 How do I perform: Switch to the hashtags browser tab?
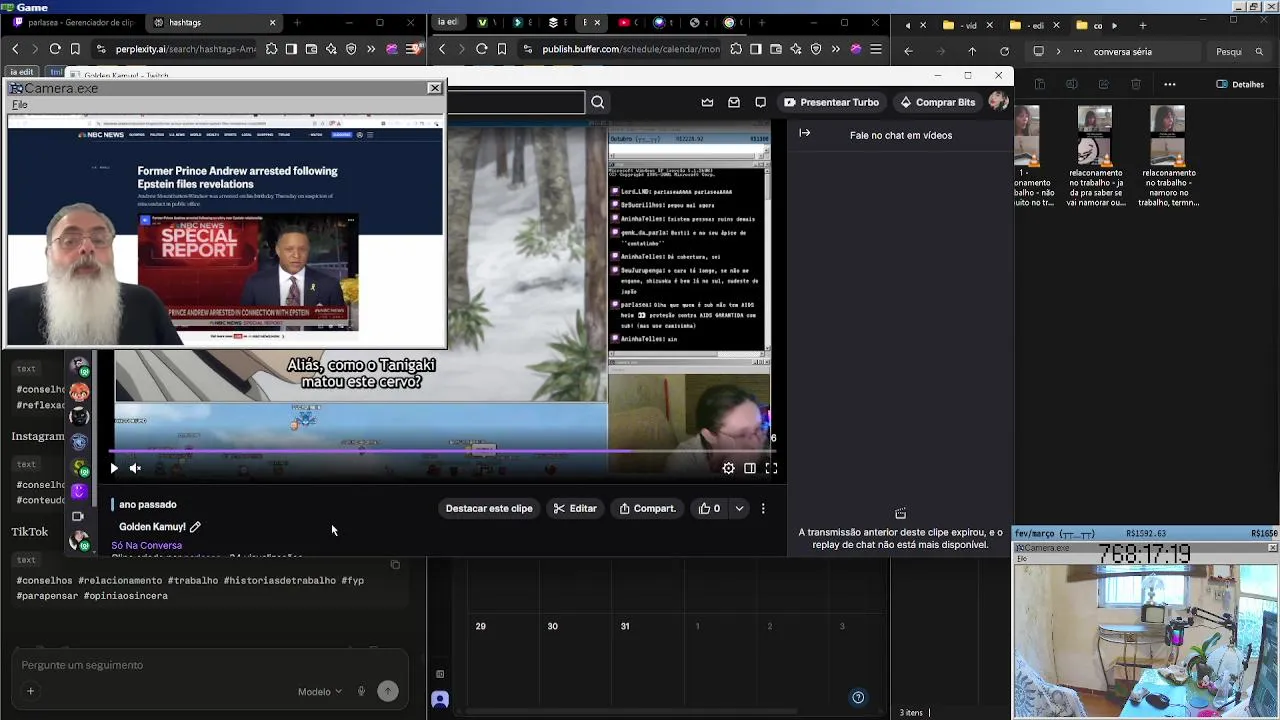tap(215, 22)
